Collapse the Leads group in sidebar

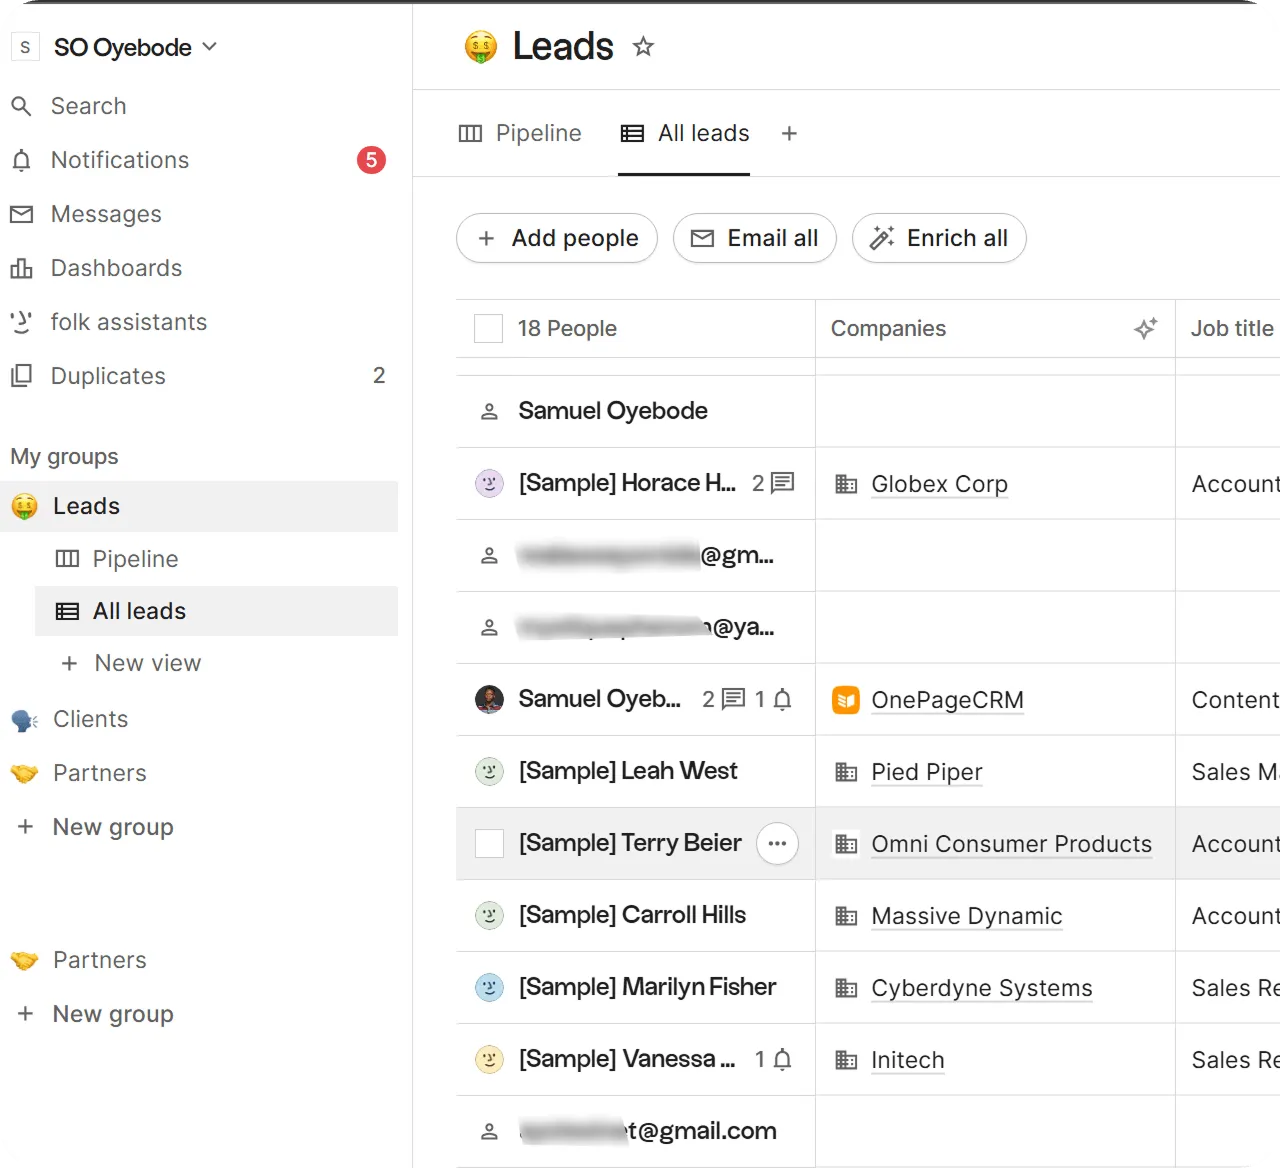click(199, 506)
